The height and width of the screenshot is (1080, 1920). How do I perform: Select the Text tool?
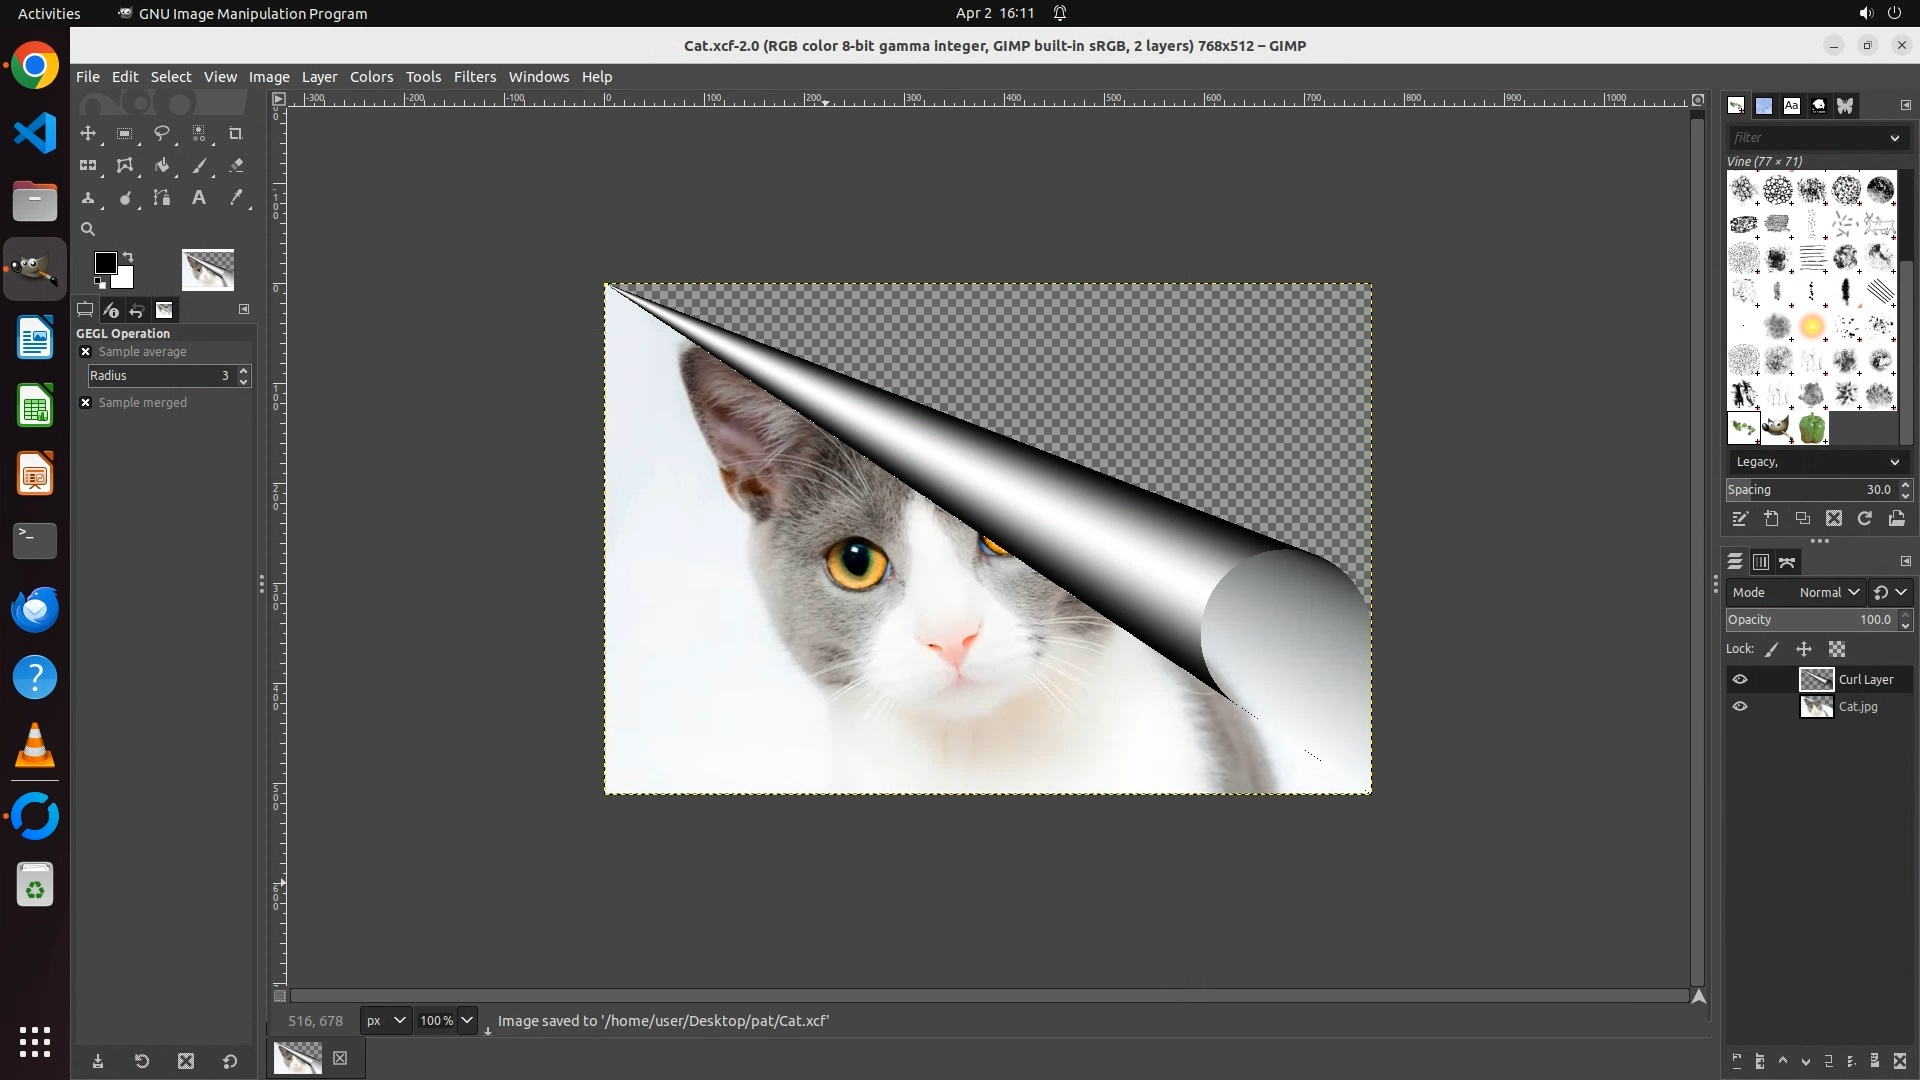tap(199, 198)
